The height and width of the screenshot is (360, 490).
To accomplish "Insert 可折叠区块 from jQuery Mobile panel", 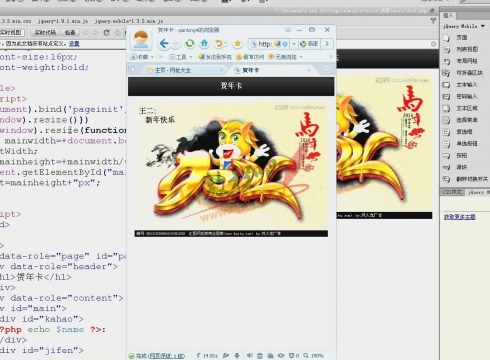I will click(469, 73).
